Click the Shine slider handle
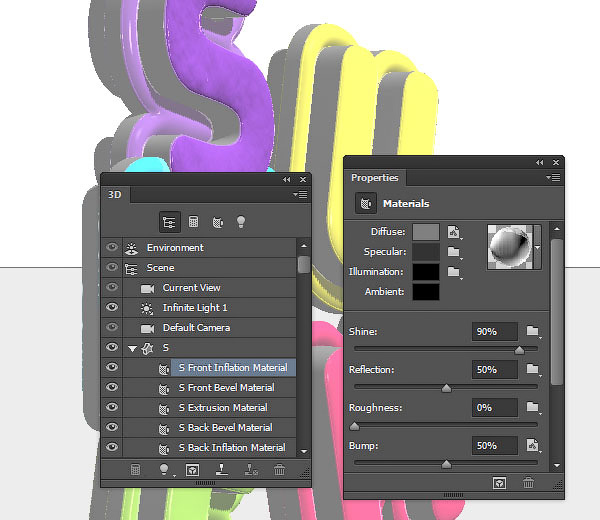600x520 pixels. click(519, 350)
